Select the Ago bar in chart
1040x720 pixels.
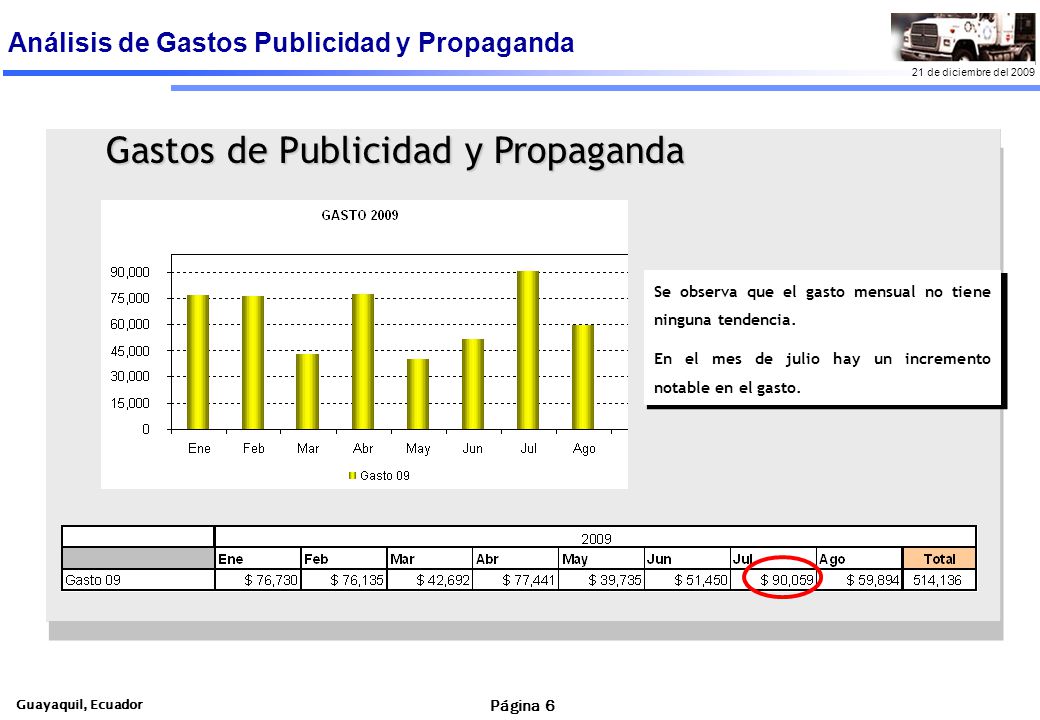coord(583,377)
